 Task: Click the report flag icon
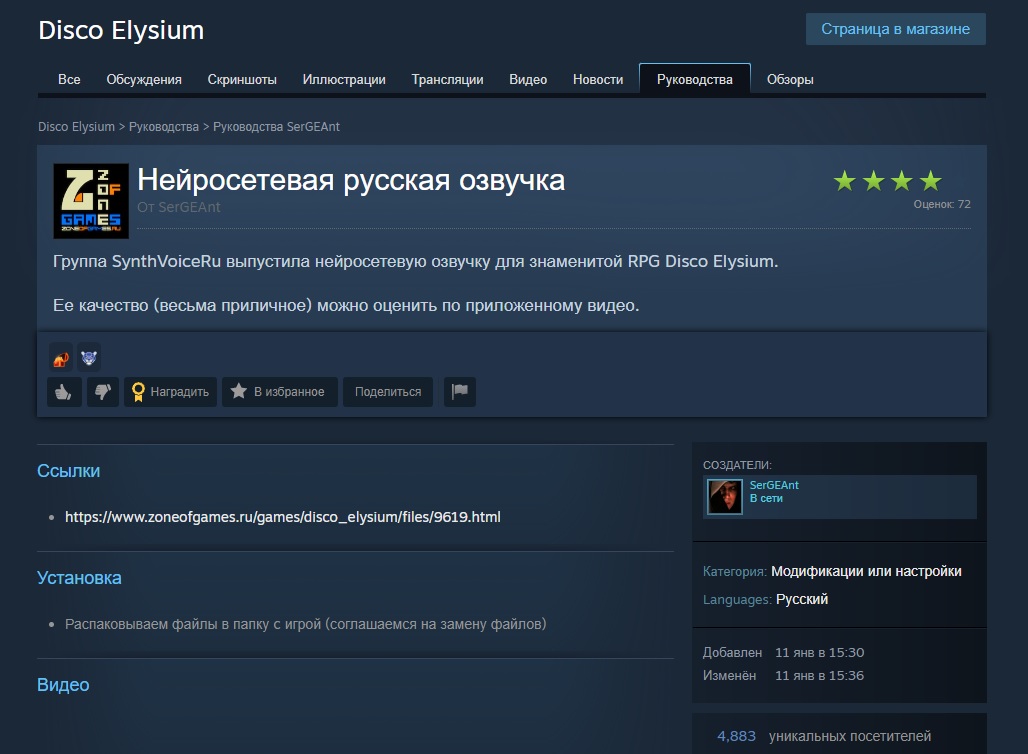[460, 391]
